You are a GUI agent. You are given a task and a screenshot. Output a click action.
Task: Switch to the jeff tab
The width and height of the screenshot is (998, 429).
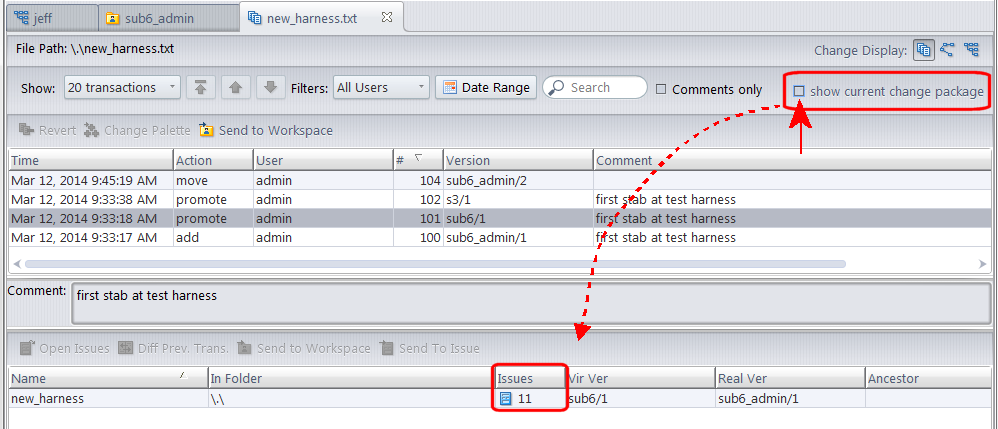(x=47, y=18)
